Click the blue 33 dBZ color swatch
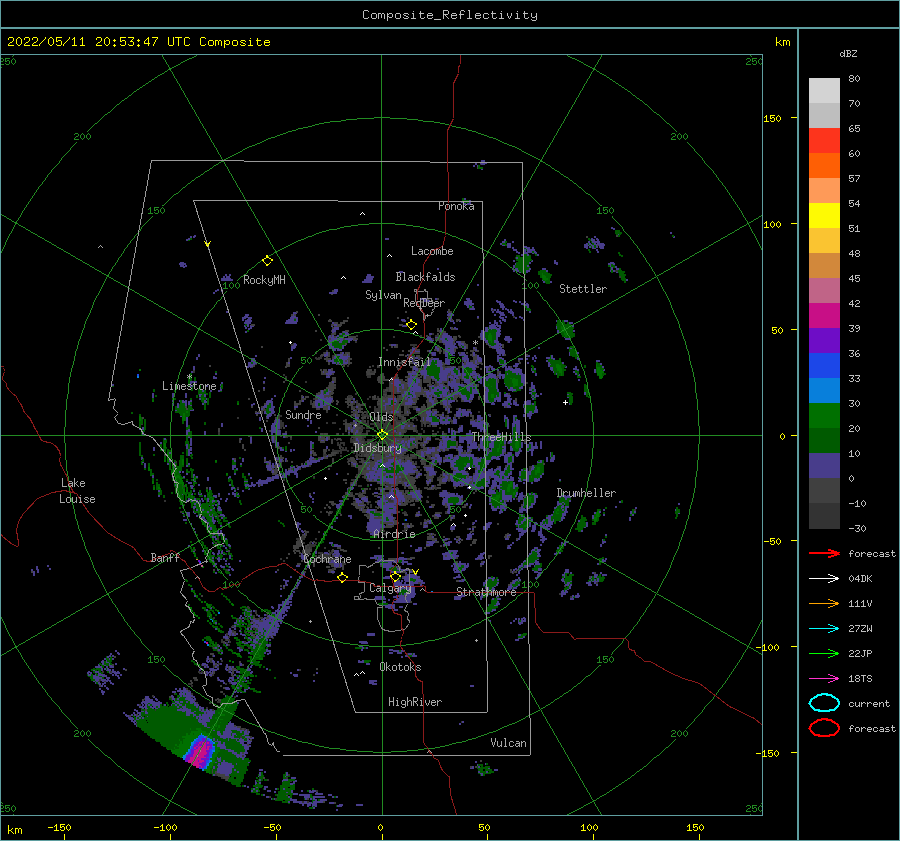This screenshot has height=841, width=900. (824, 366)
